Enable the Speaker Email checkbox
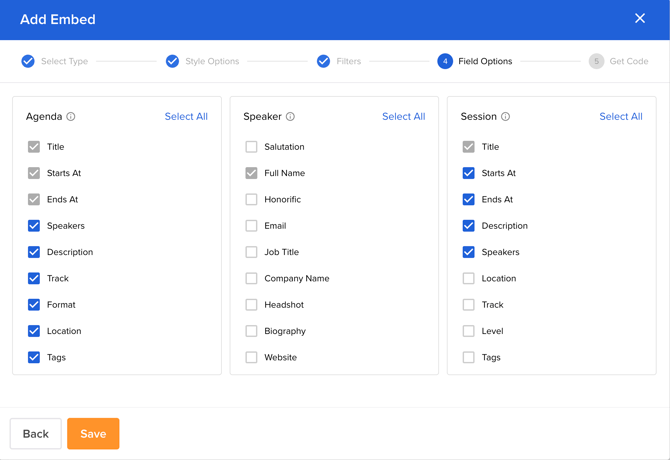 pyautogui.click(x=251, y=226)
